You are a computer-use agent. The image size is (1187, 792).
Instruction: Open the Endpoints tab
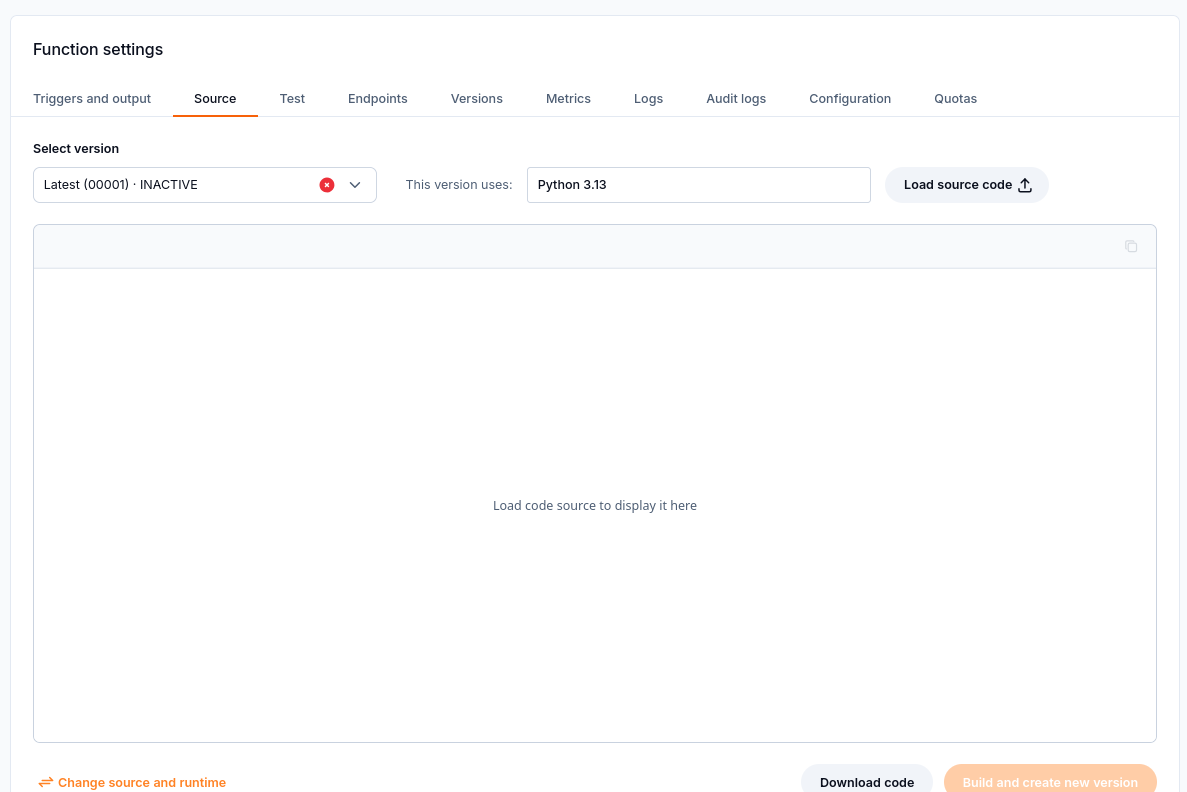378,98
